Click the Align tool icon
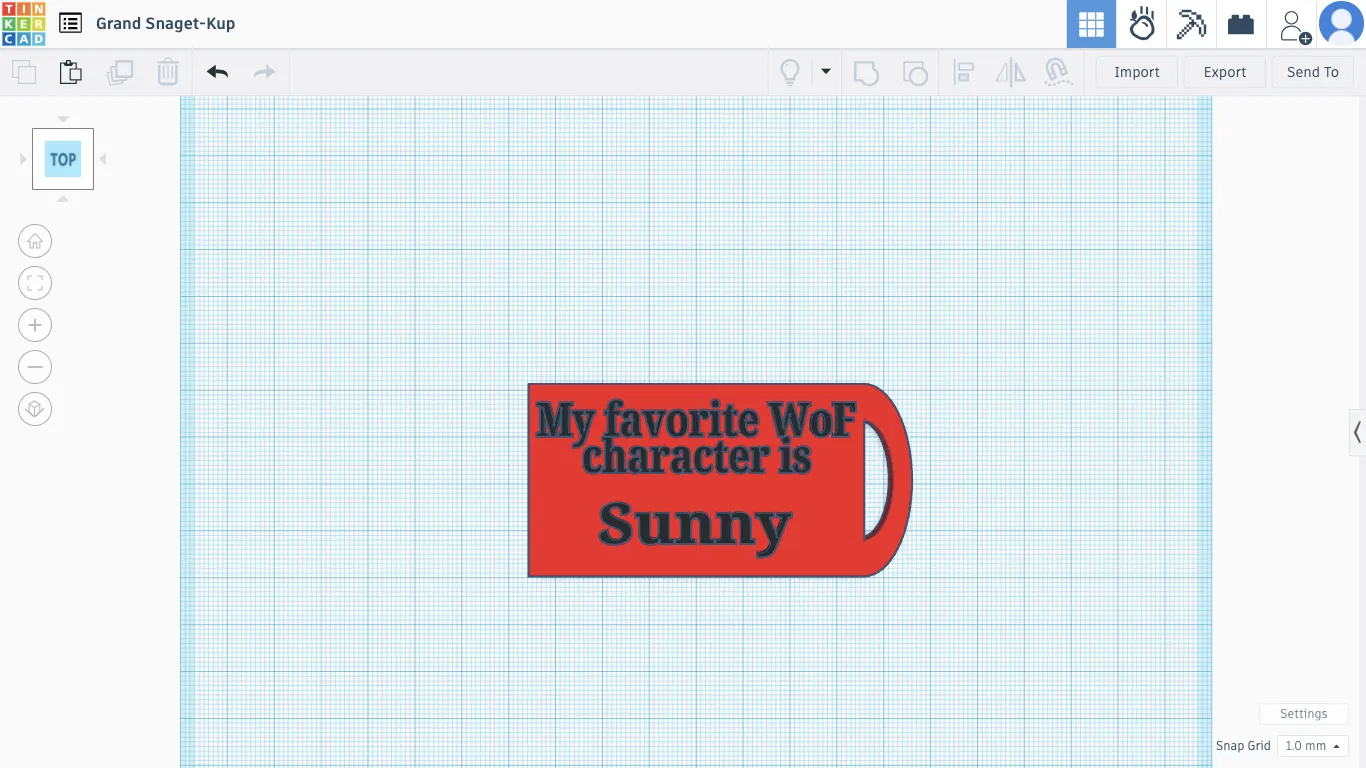Screen dimensions: 1366x768 tap(964, 72)
